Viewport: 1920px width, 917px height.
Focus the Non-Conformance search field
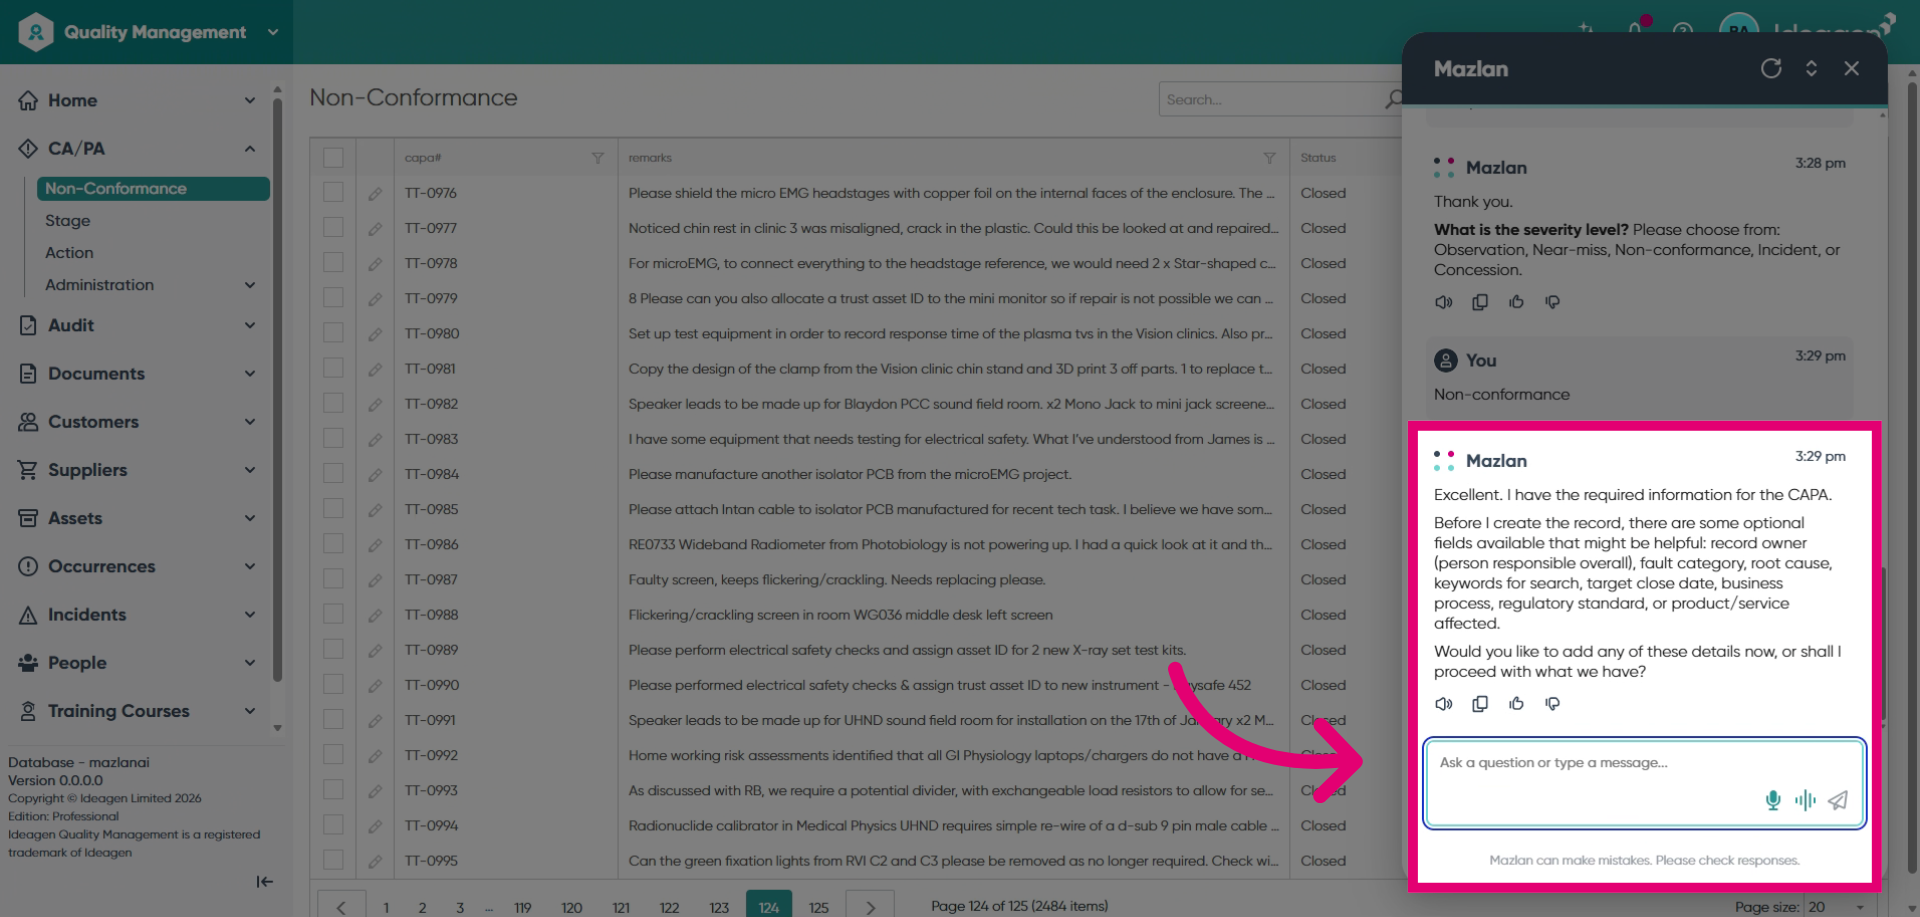1270,99
